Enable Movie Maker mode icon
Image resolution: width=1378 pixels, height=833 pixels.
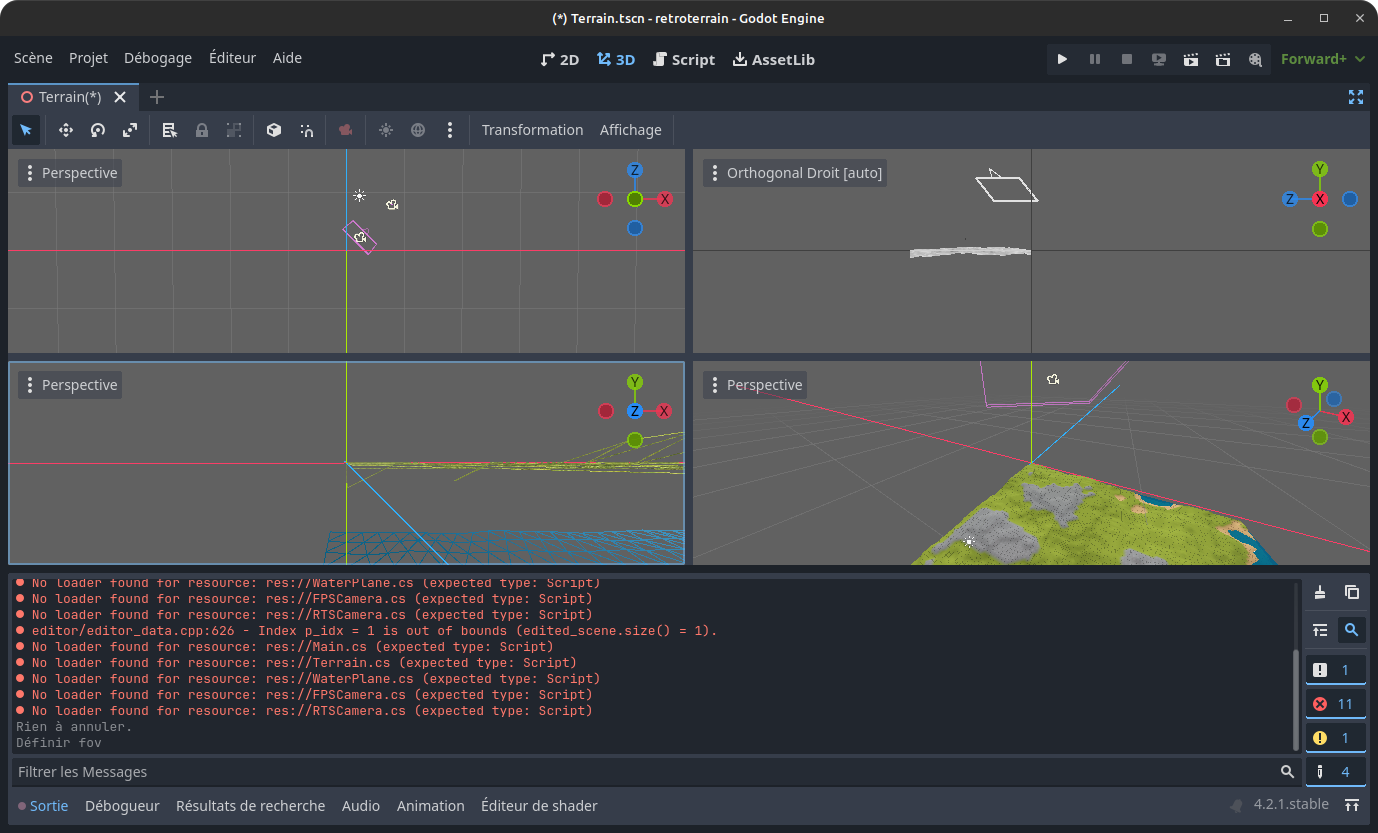coord(1254,59)
